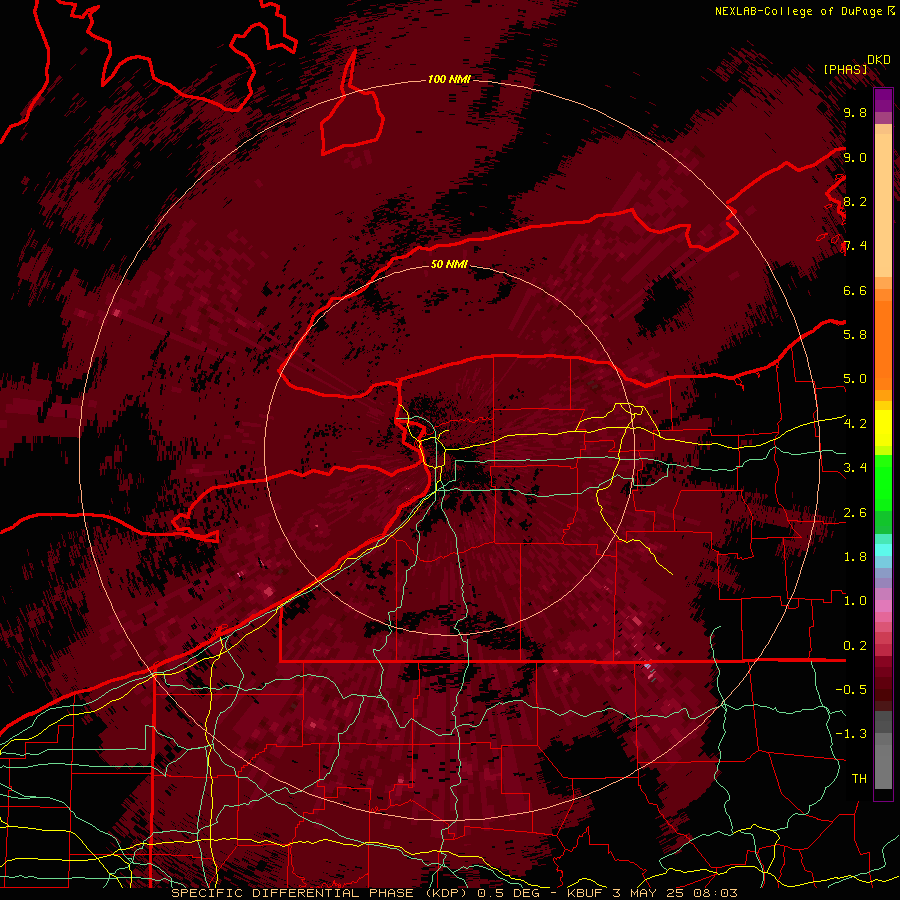900x900 pixels.
Task: Click the purple top segment of the color bar
Action: point(883,100)
